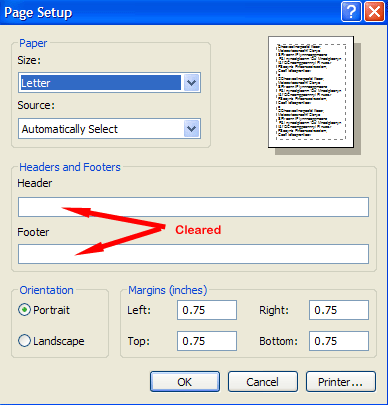Viewport: 388px width, 405px height.
Task: Click into the Footer text field
Action: click(x=193, y=254)
